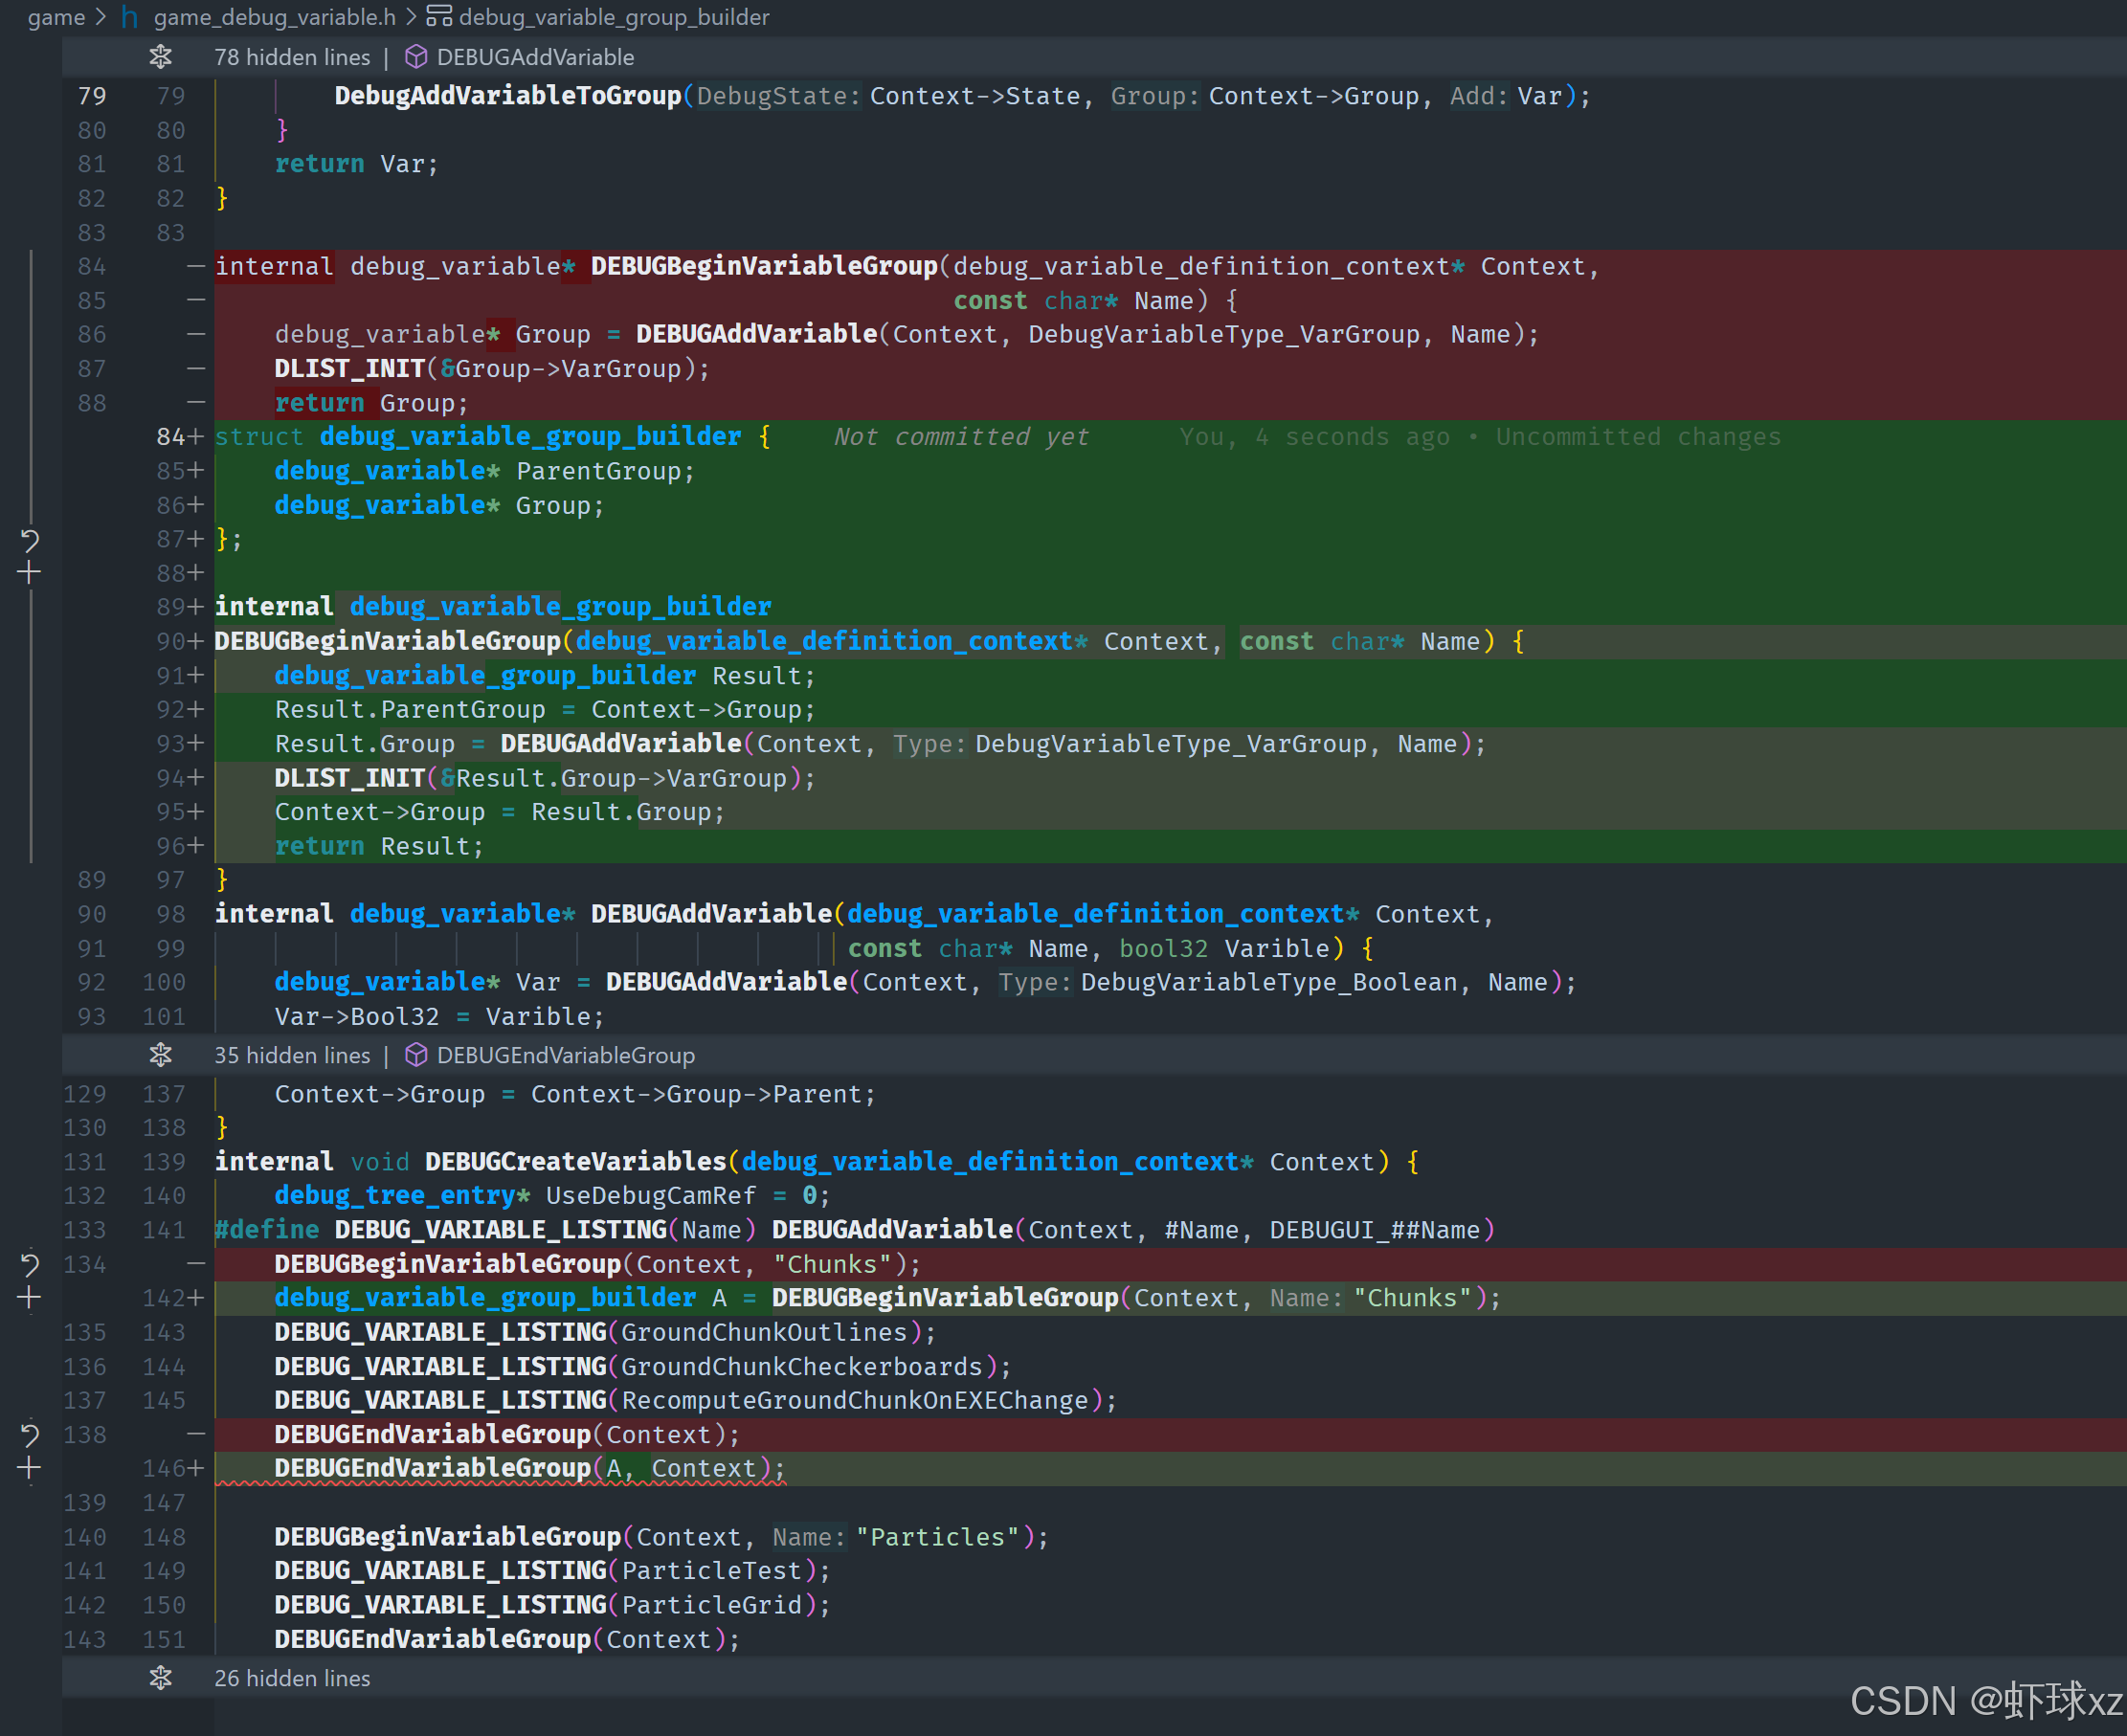This screenshot has height=1736, width=2127.
Task: Expand the 78 hidden lines region
Action: (160, 57)
